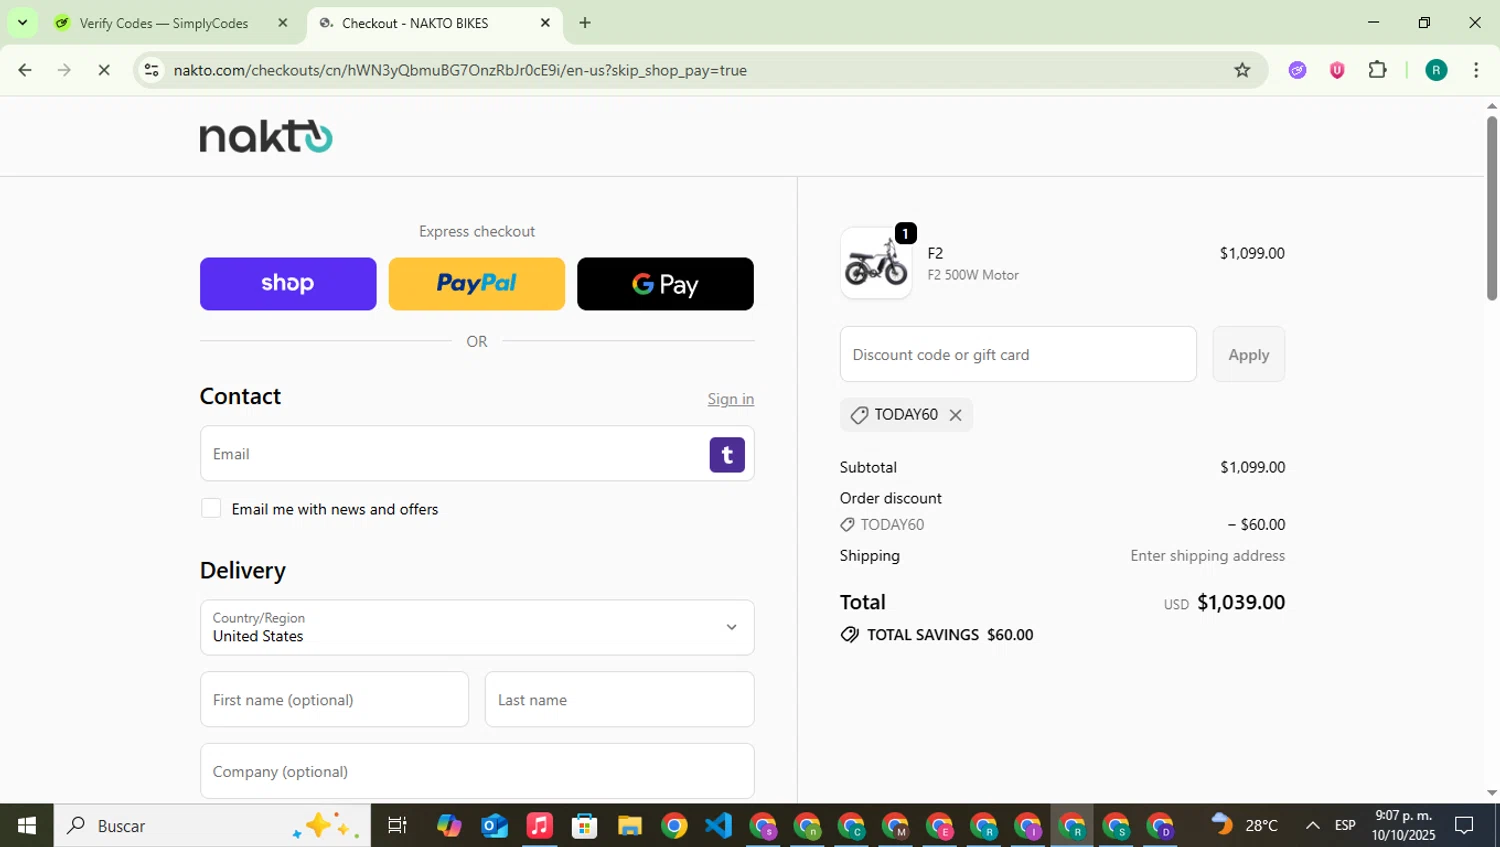The width and height of the screenshot is (1500, 847).
Task: Open the Windows Start menu
Action: tap(27, 825)
